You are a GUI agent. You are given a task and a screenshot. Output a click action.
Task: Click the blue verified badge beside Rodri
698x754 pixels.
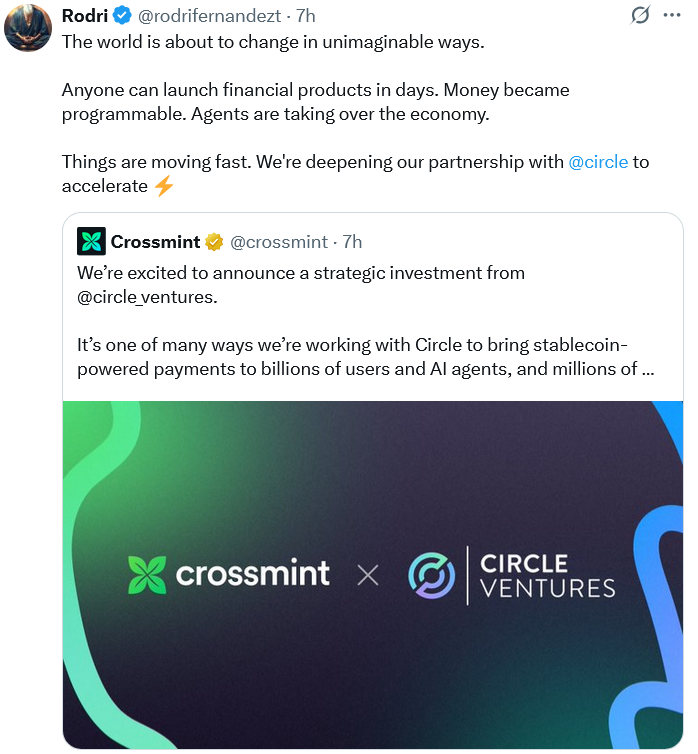point(121,16)
